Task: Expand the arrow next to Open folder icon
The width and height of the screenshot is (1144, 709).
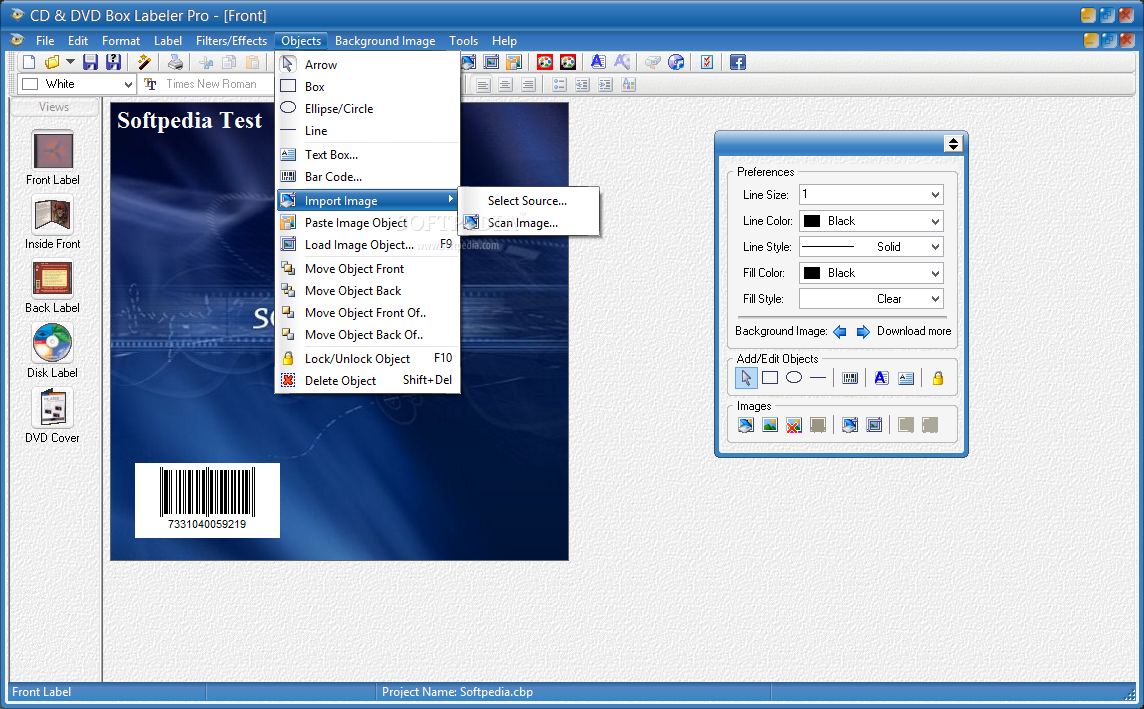Action: coord(70,62)
